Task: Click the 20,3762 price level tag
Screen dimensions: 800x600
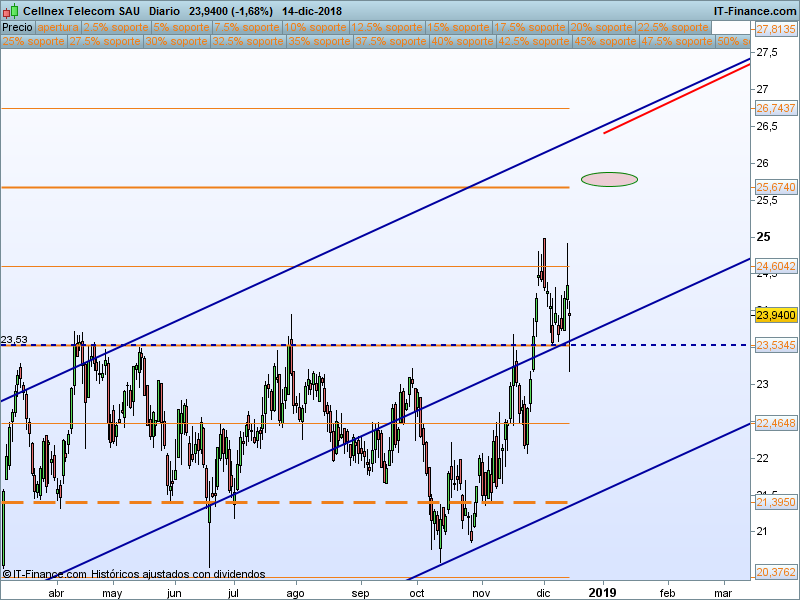Action: 776,572
